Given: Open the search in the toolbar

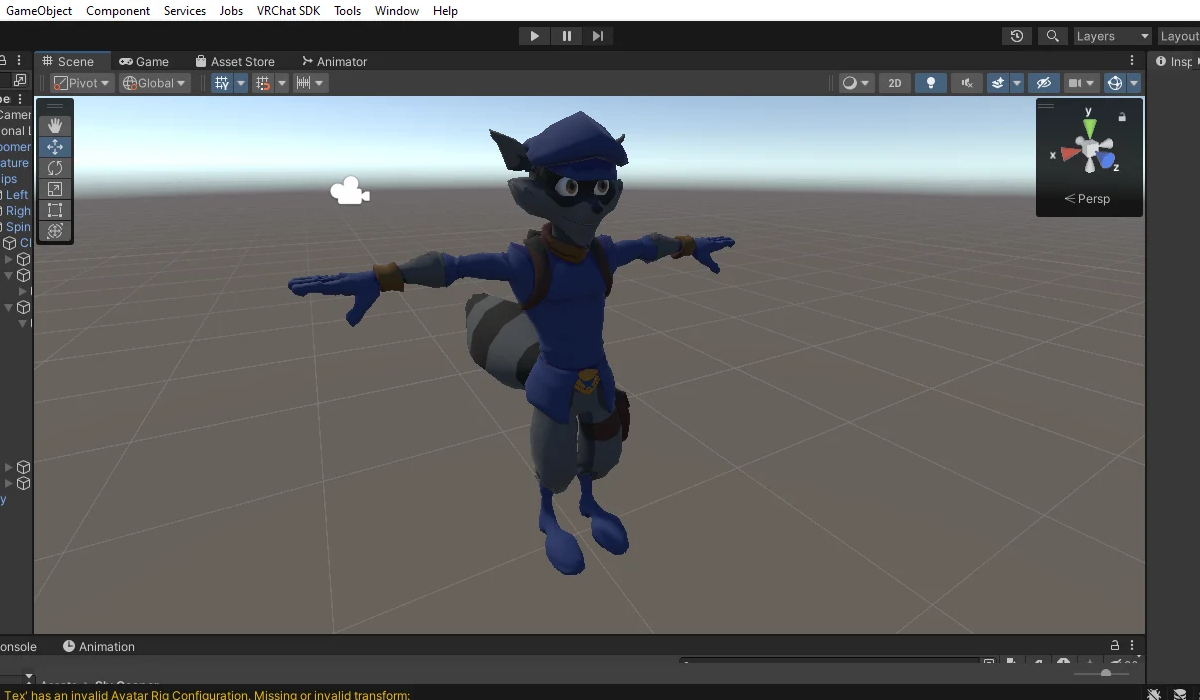Looking at the screenshot, I should [x=1052, y=35].
